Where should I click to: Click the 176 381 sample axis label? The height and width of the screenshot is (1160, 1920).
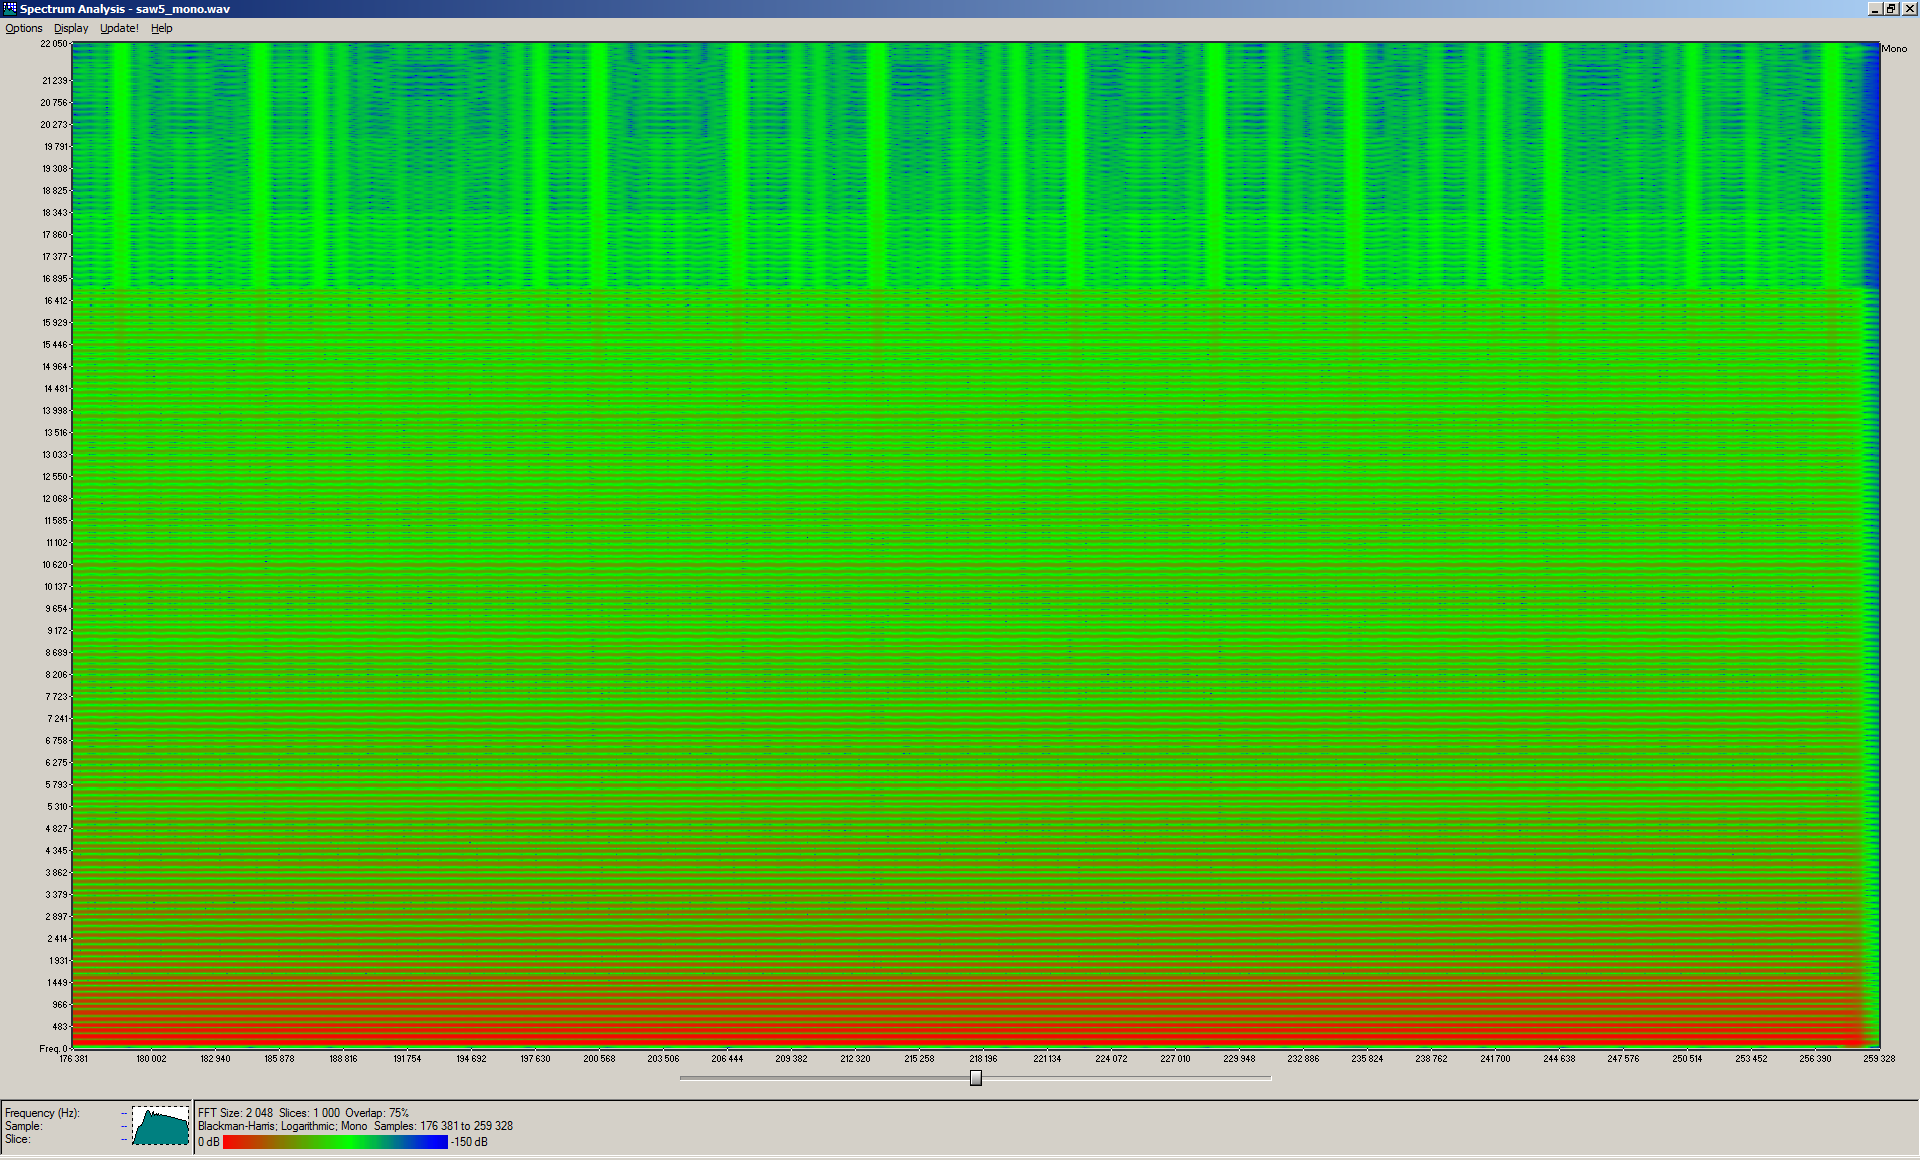pyautogui.click(x=74, y=1058)
